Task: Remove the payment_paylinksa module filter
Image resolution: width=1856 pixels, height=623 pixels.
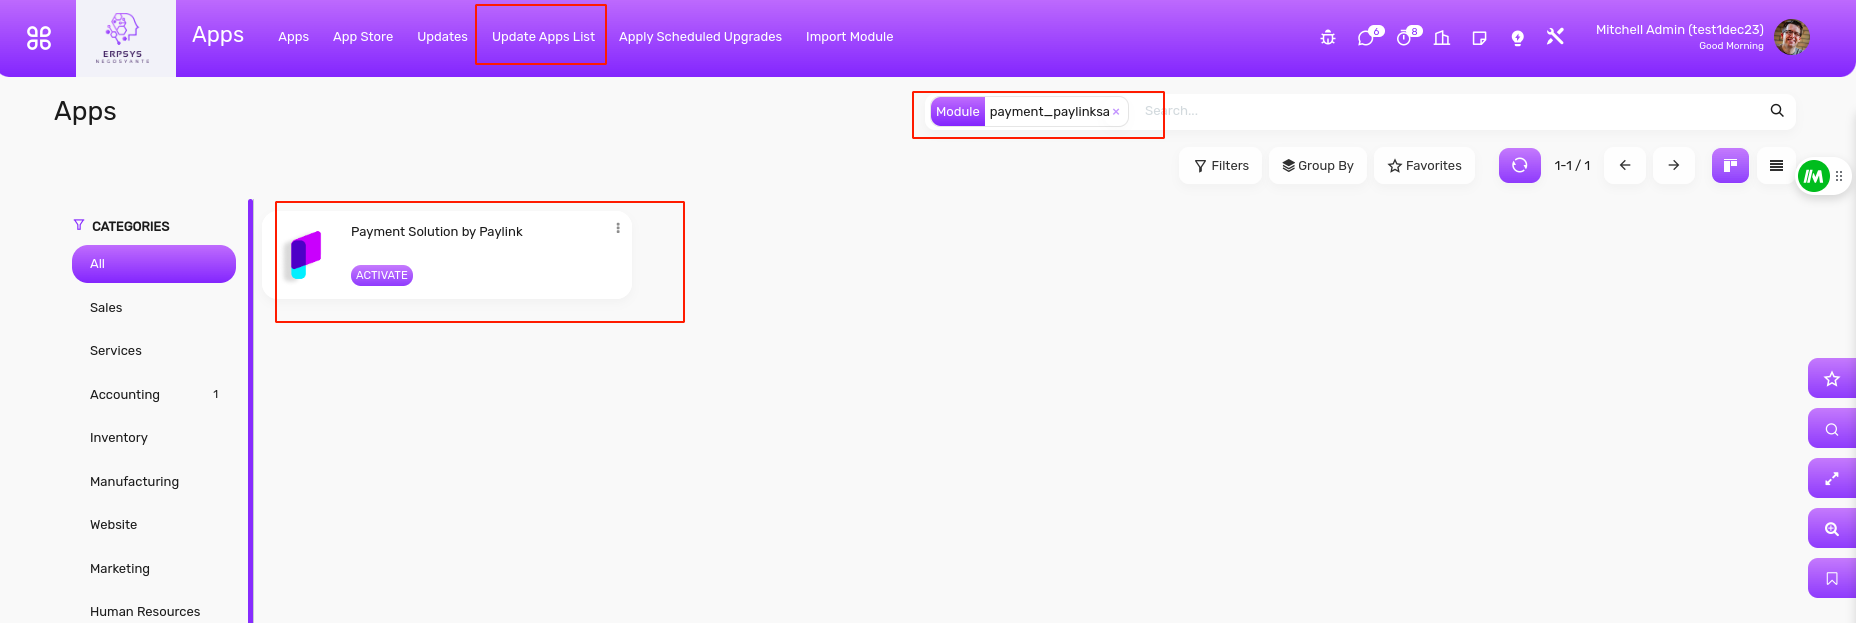Action: tap(1116, 112)
